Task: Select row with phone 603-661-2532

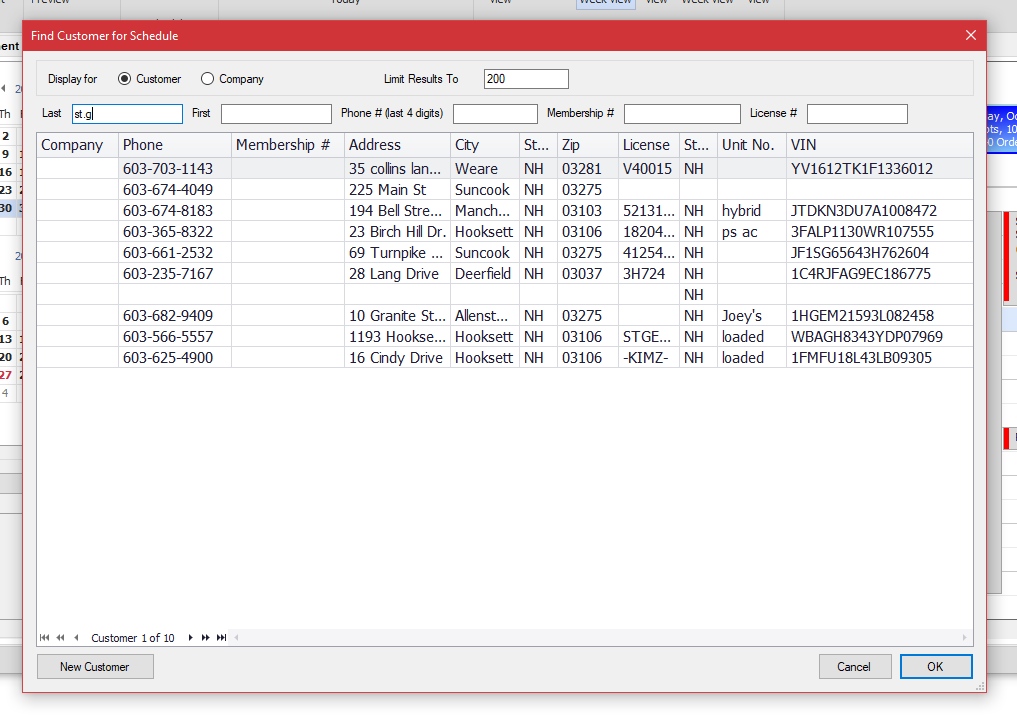Action: [x=505, y=252]
